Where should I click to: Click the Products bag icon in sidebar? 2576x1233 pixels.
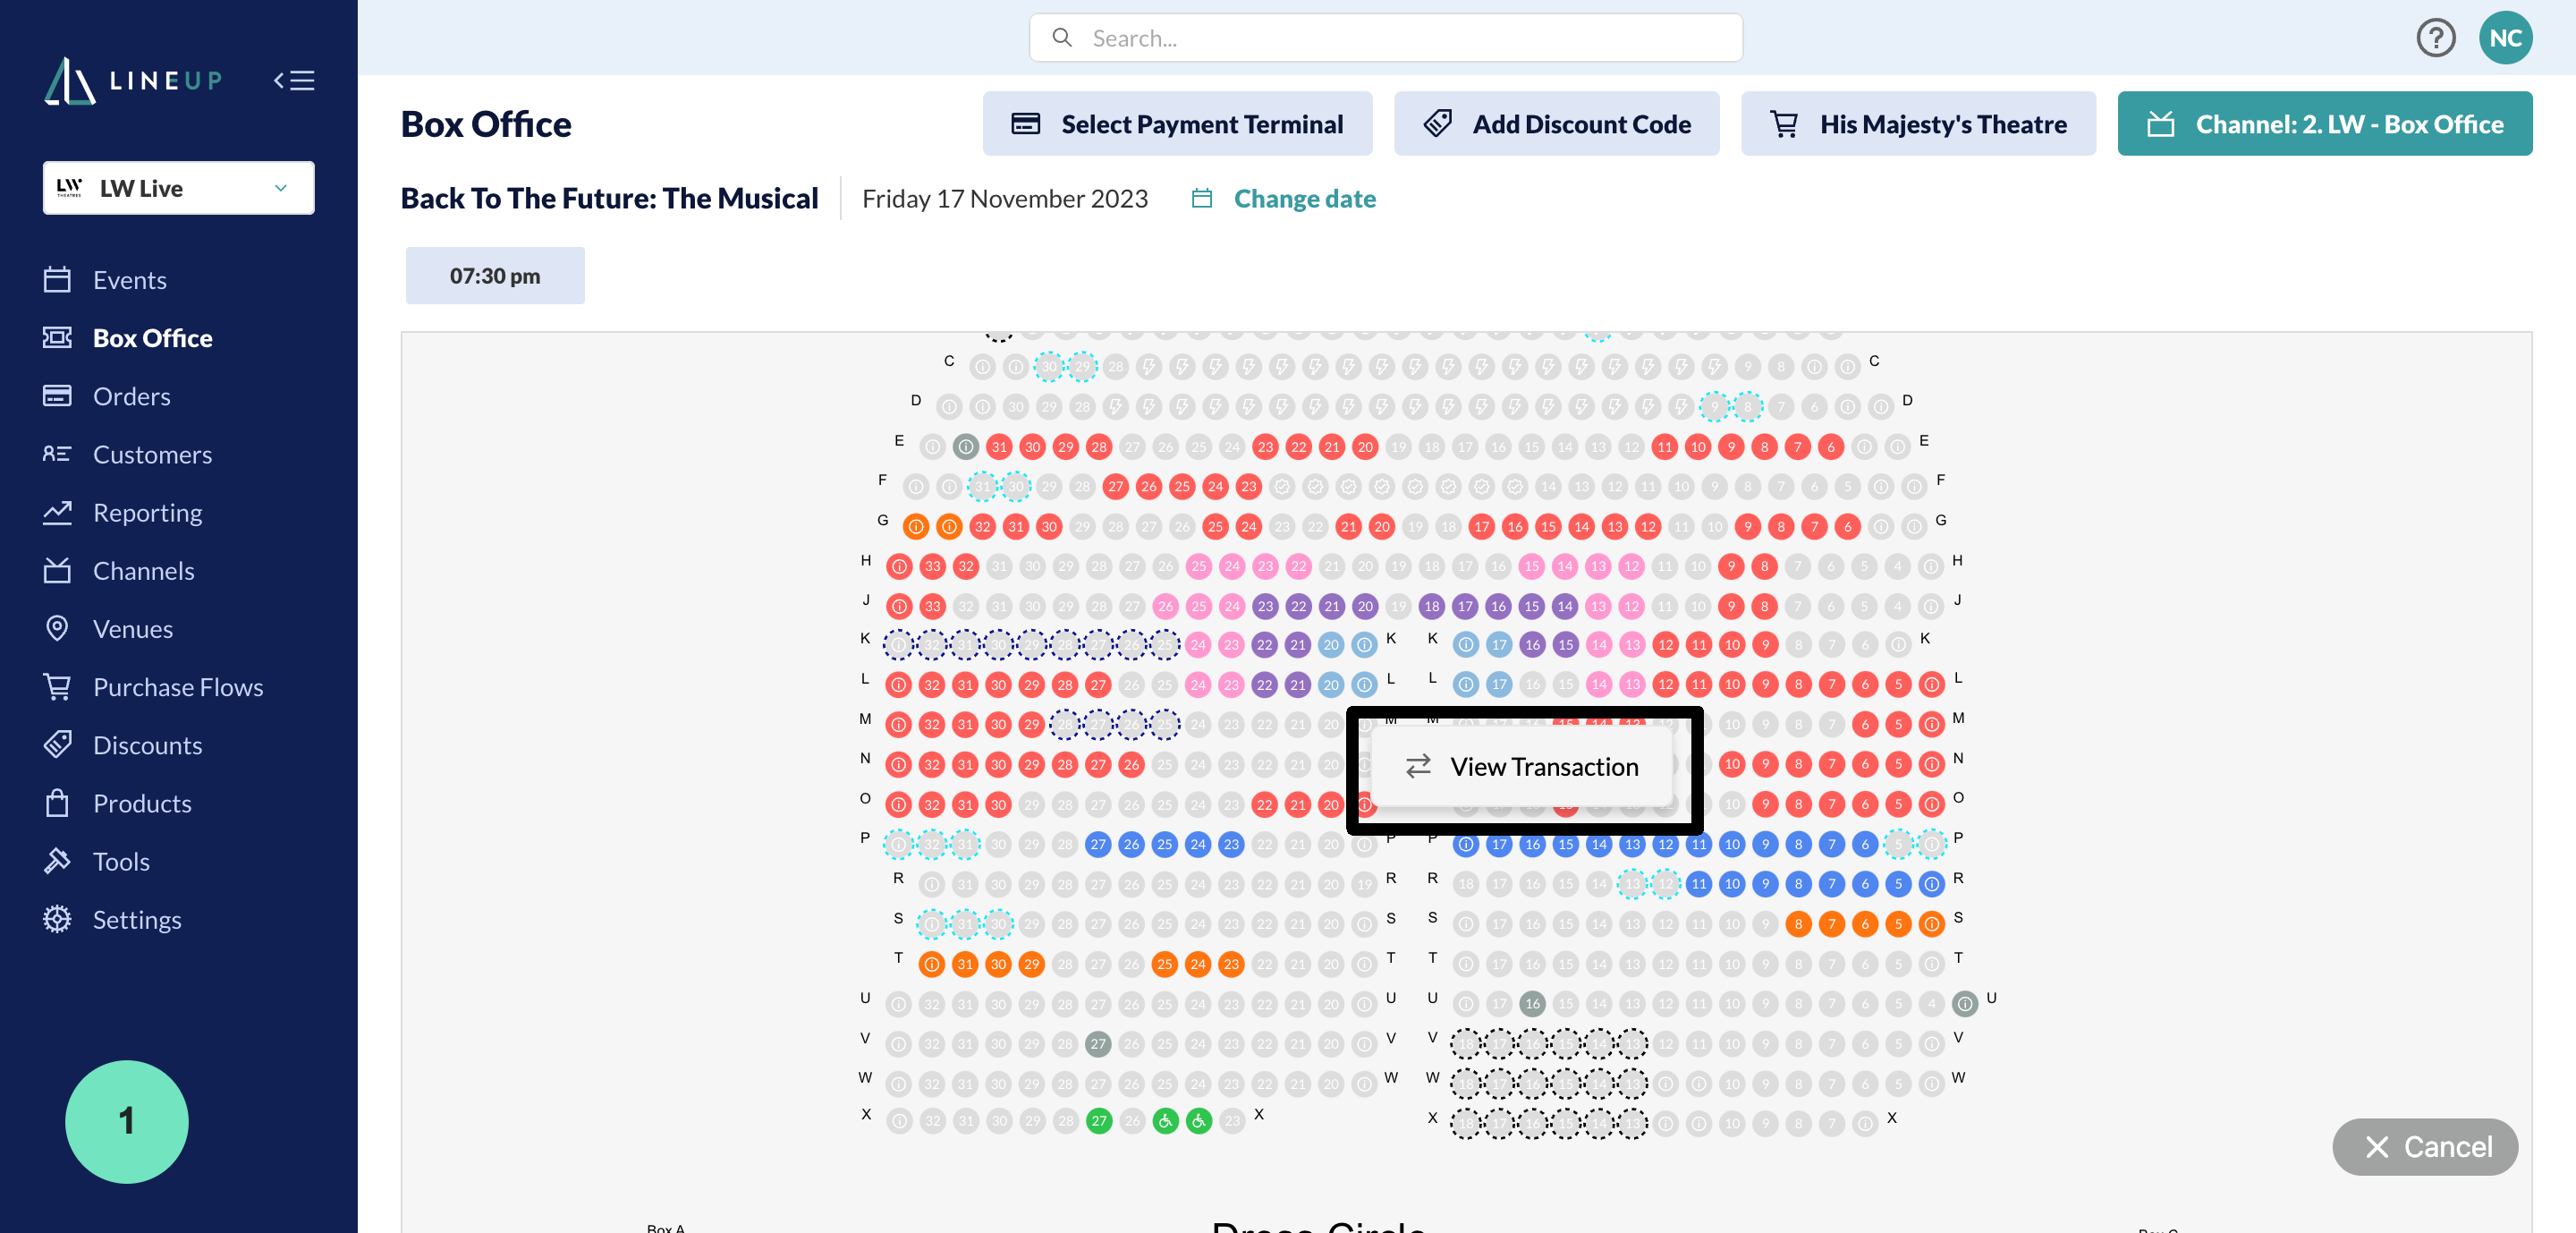pos(57,802)
